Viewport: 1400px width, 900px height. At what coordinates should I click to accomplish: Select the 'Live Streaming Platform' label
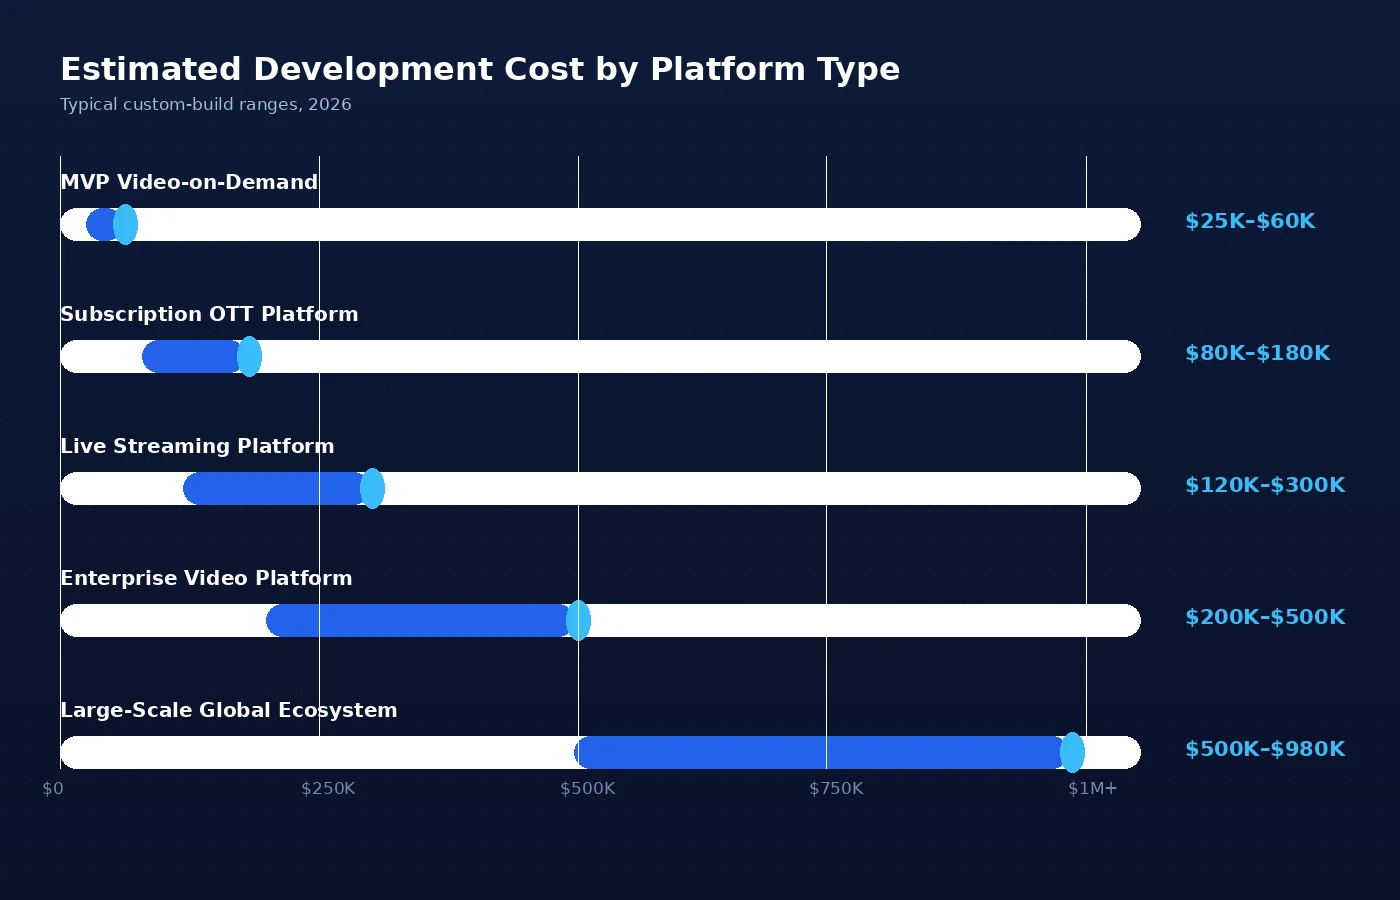tap(197, 446)
